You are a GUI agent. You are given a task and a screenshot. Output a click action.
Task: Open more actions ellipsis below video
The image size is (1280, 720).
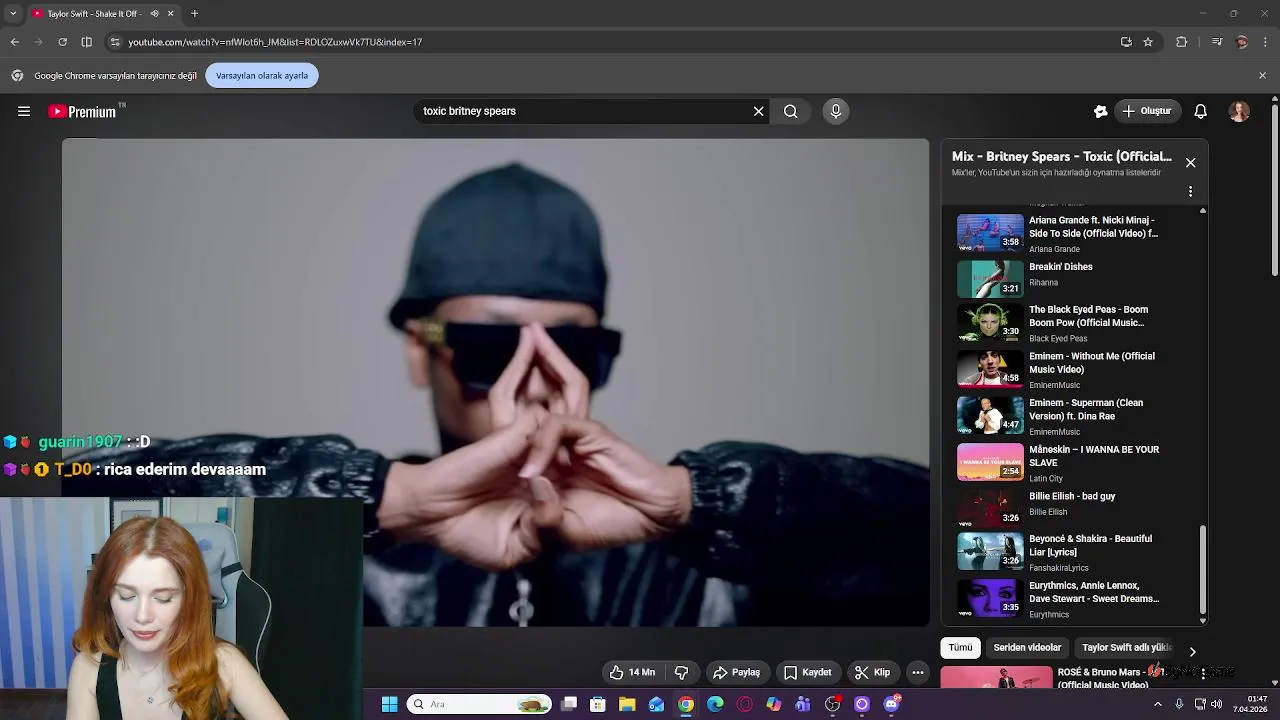click(x=917, y=672)
